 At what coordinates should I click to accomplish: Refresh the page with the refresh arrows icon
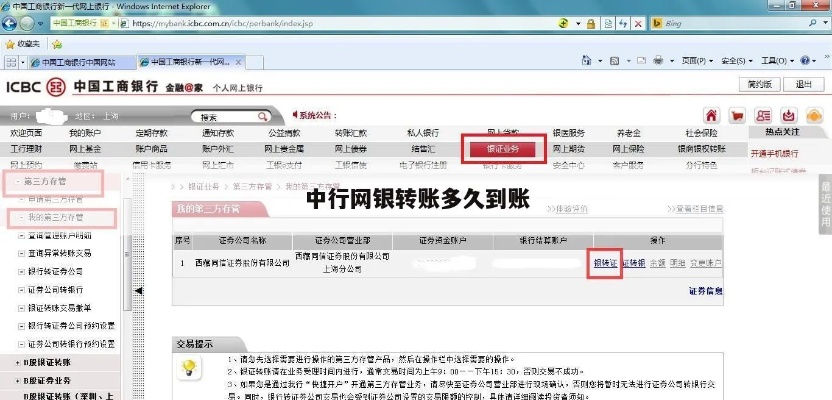[623, 23]
